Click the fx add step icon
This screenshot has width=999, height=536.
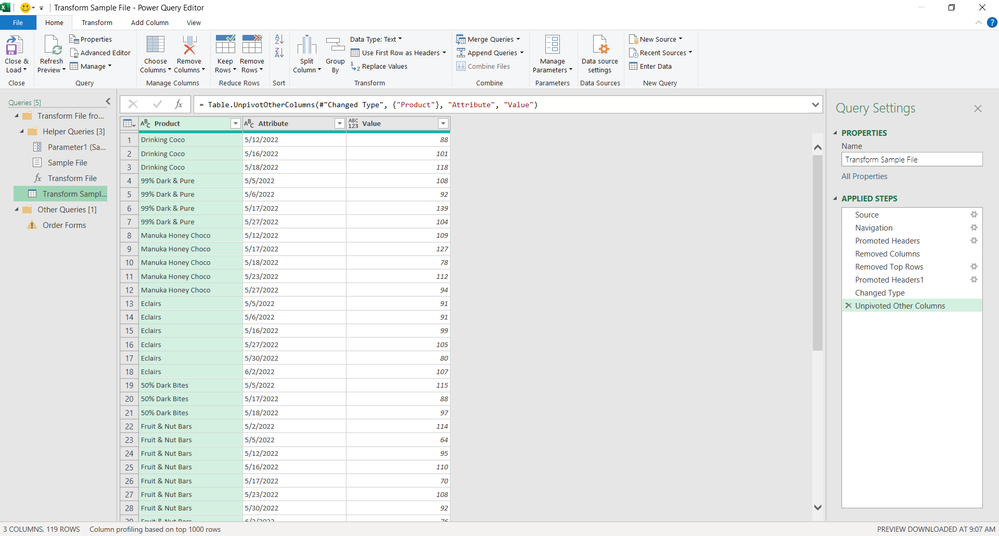coord(179,105)
